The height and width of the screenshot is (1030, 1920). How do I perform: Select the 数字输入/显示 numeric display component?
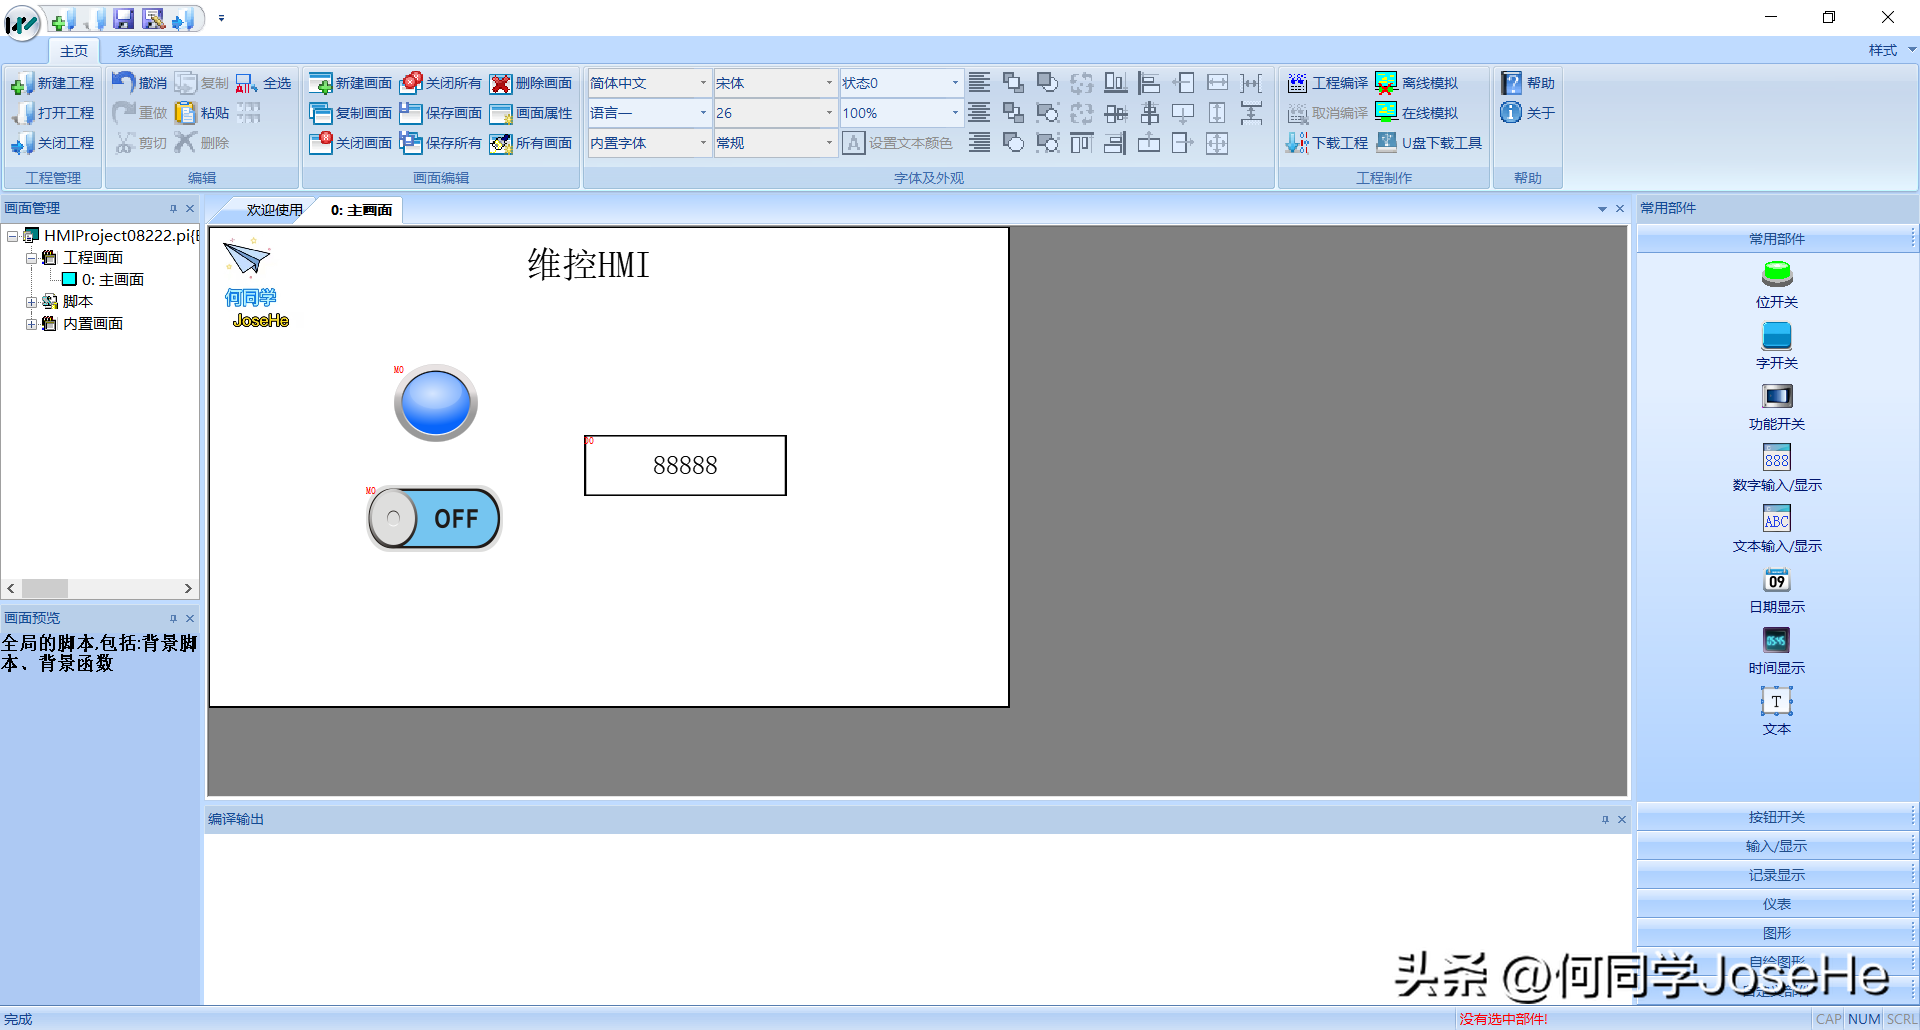click(1776, 458)
